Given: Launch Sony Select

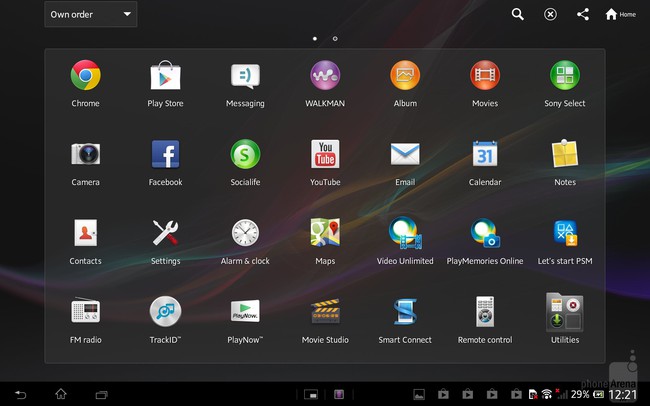Looking at the screenshot, I should tap(565, 75).
